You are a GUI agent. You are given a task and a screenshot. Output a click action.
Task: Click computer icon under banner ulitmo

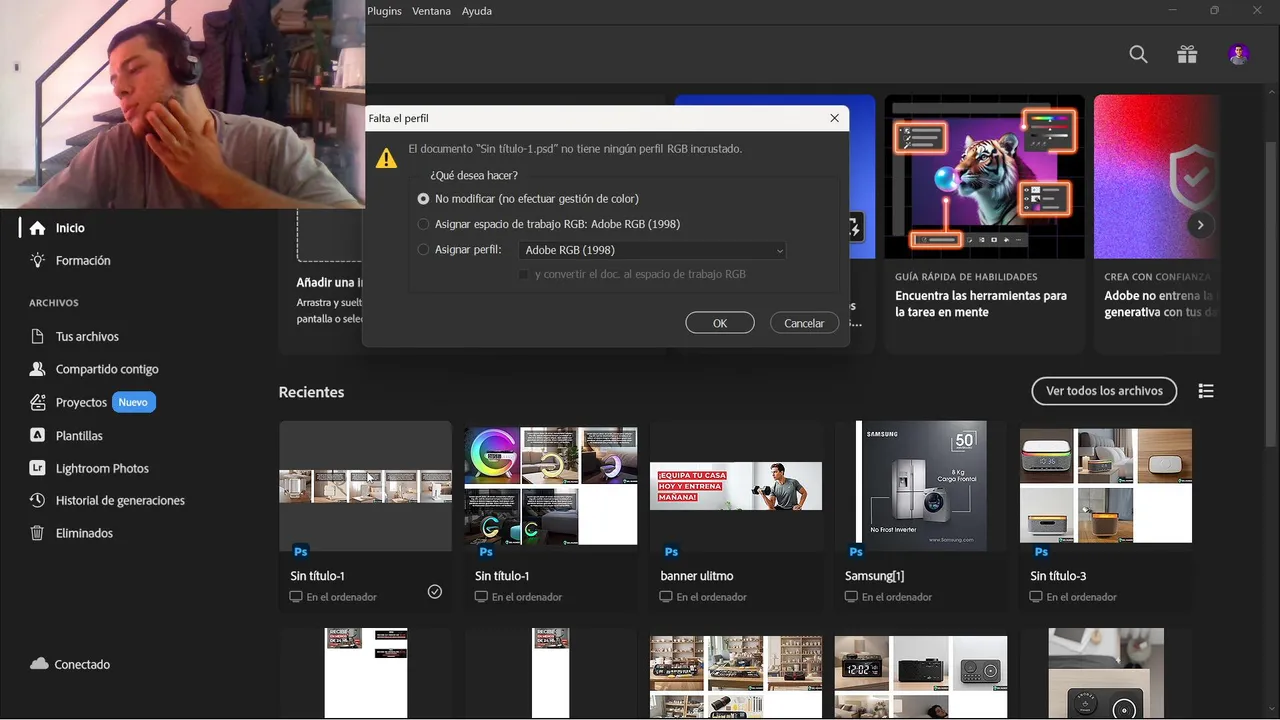667,597
